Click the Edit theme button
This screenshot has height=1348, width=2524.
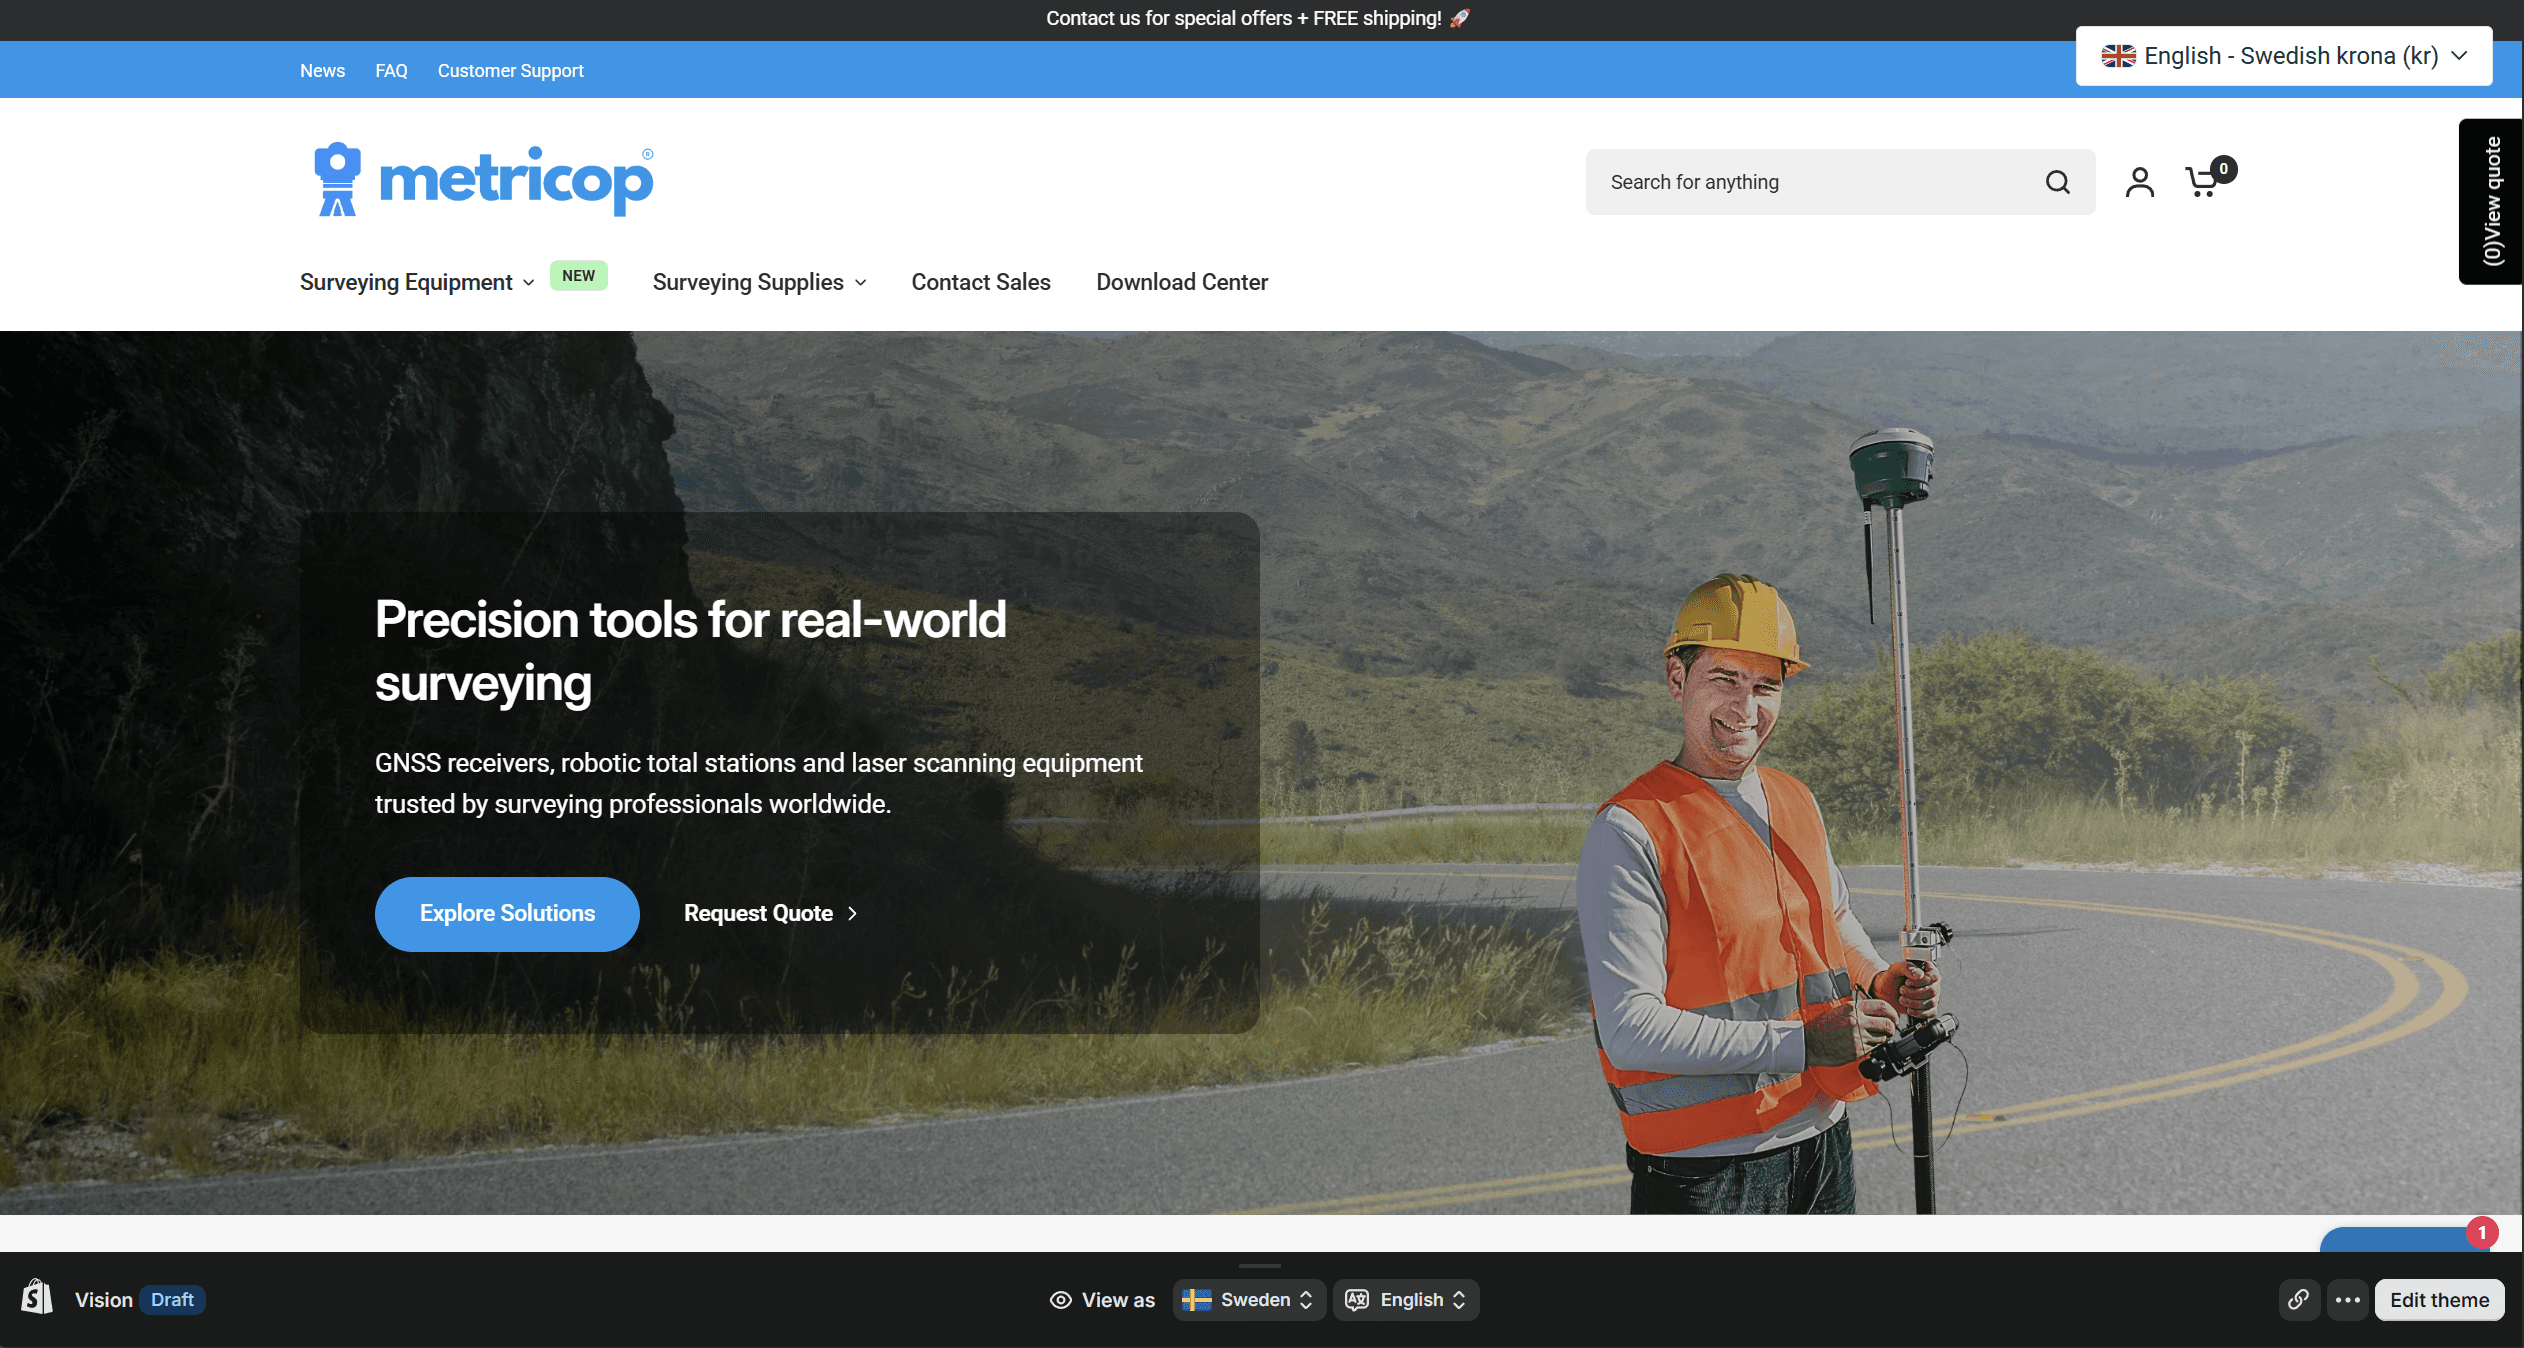[2439, 1299]
